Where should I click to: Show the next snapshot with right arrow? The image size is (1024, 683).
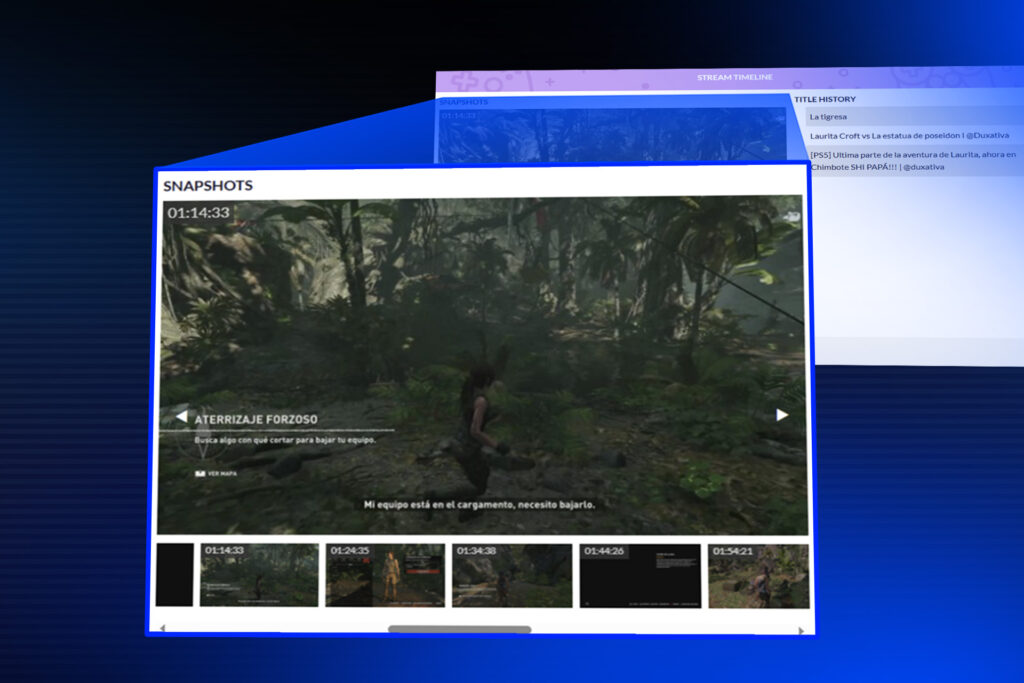(x=782, y=415)
